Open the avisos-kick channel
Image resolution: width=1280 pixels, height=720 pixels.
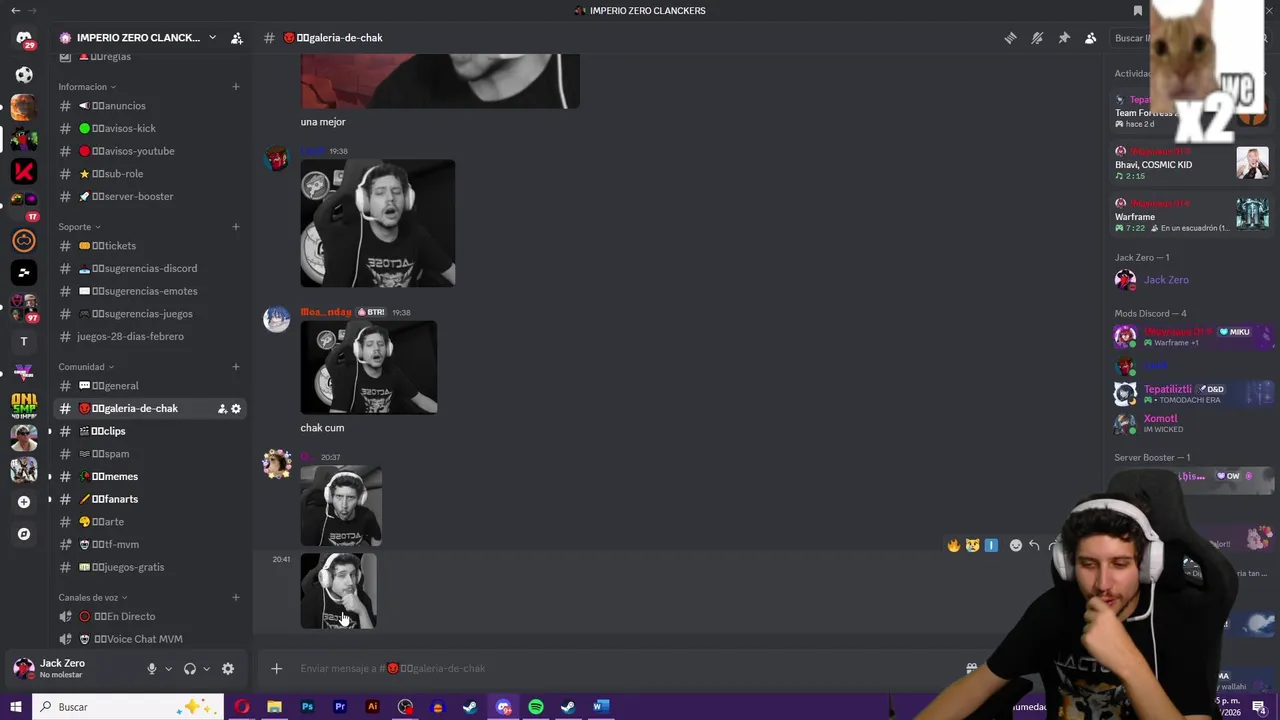click(x=150, y=129)
